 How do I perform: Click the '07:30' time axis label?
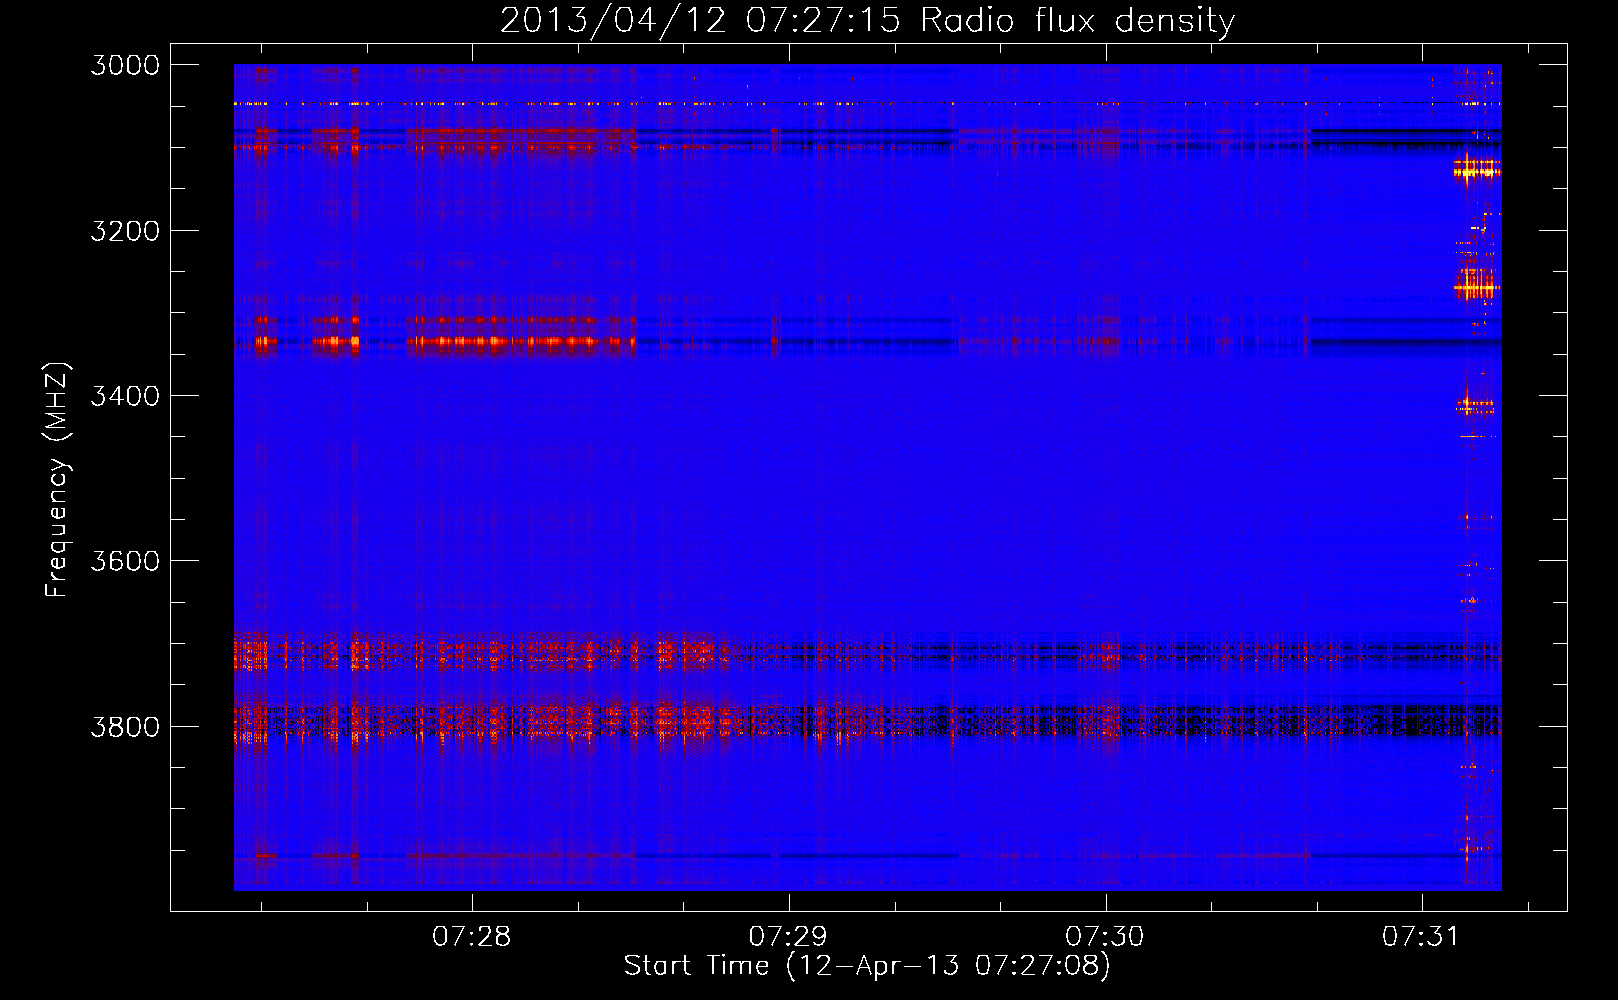coord(1105,937)
